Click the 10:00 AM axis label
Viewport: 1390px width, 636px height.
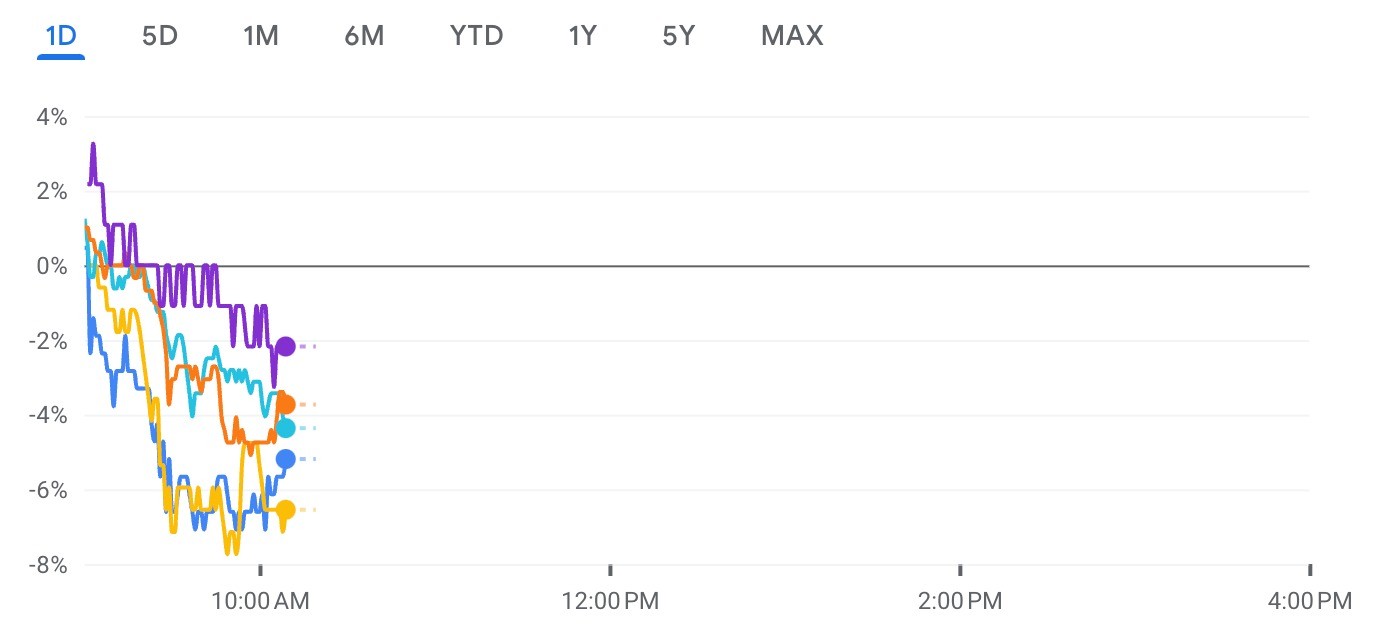coord(259,601)
